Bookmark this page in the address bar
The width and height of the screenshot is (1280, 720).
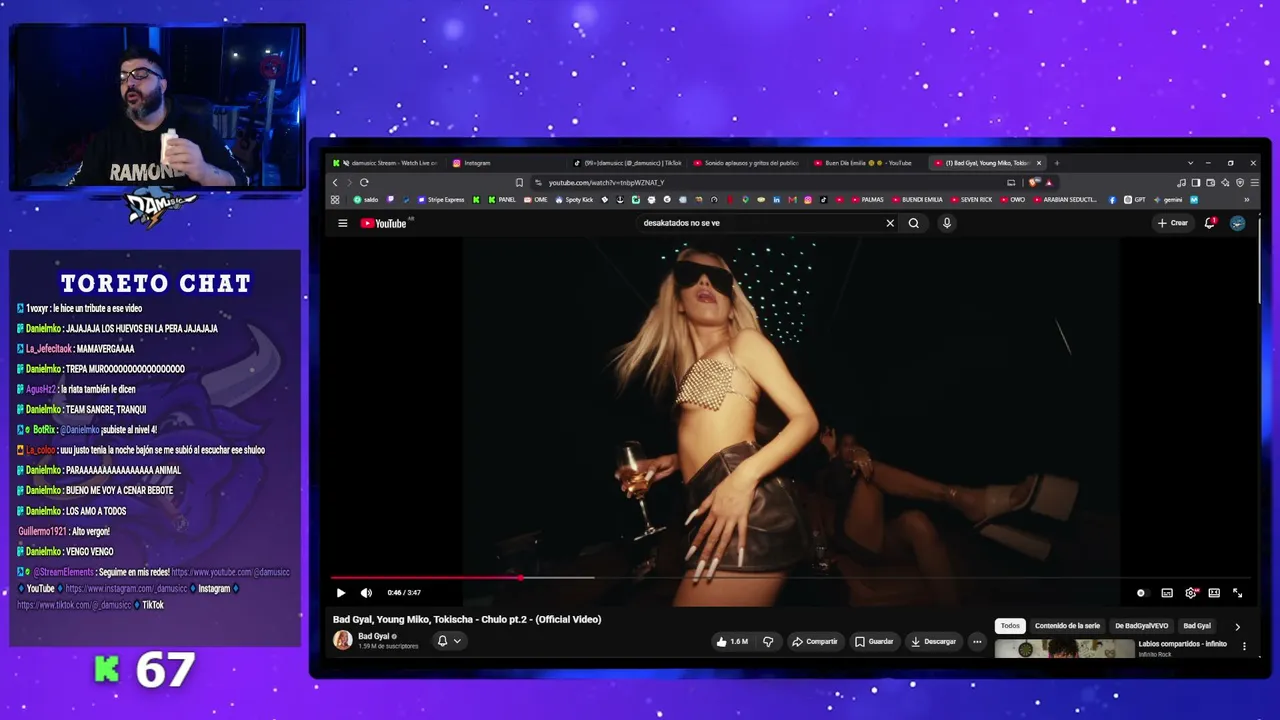(x=519, y=183)
